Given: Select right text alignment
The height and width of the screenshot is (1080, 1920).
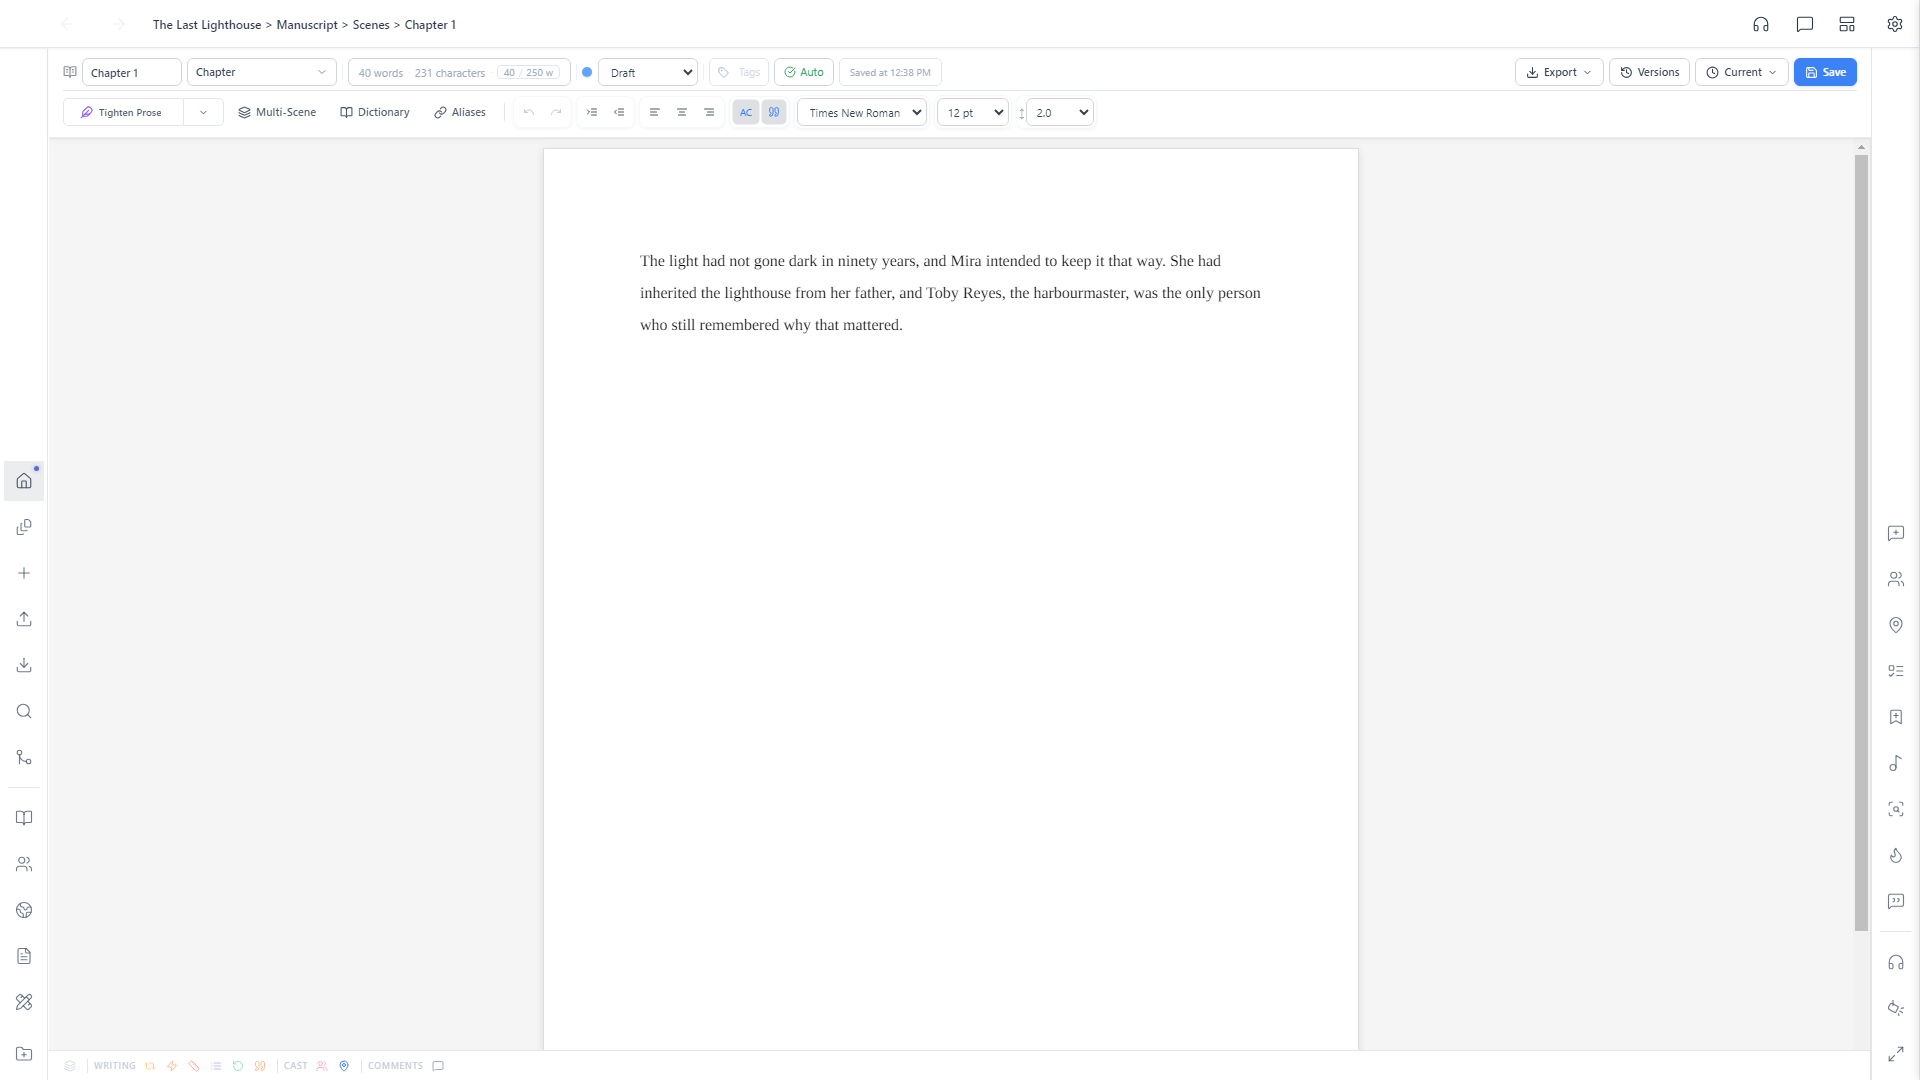Looking at the screenshot, I should (709, 112).
